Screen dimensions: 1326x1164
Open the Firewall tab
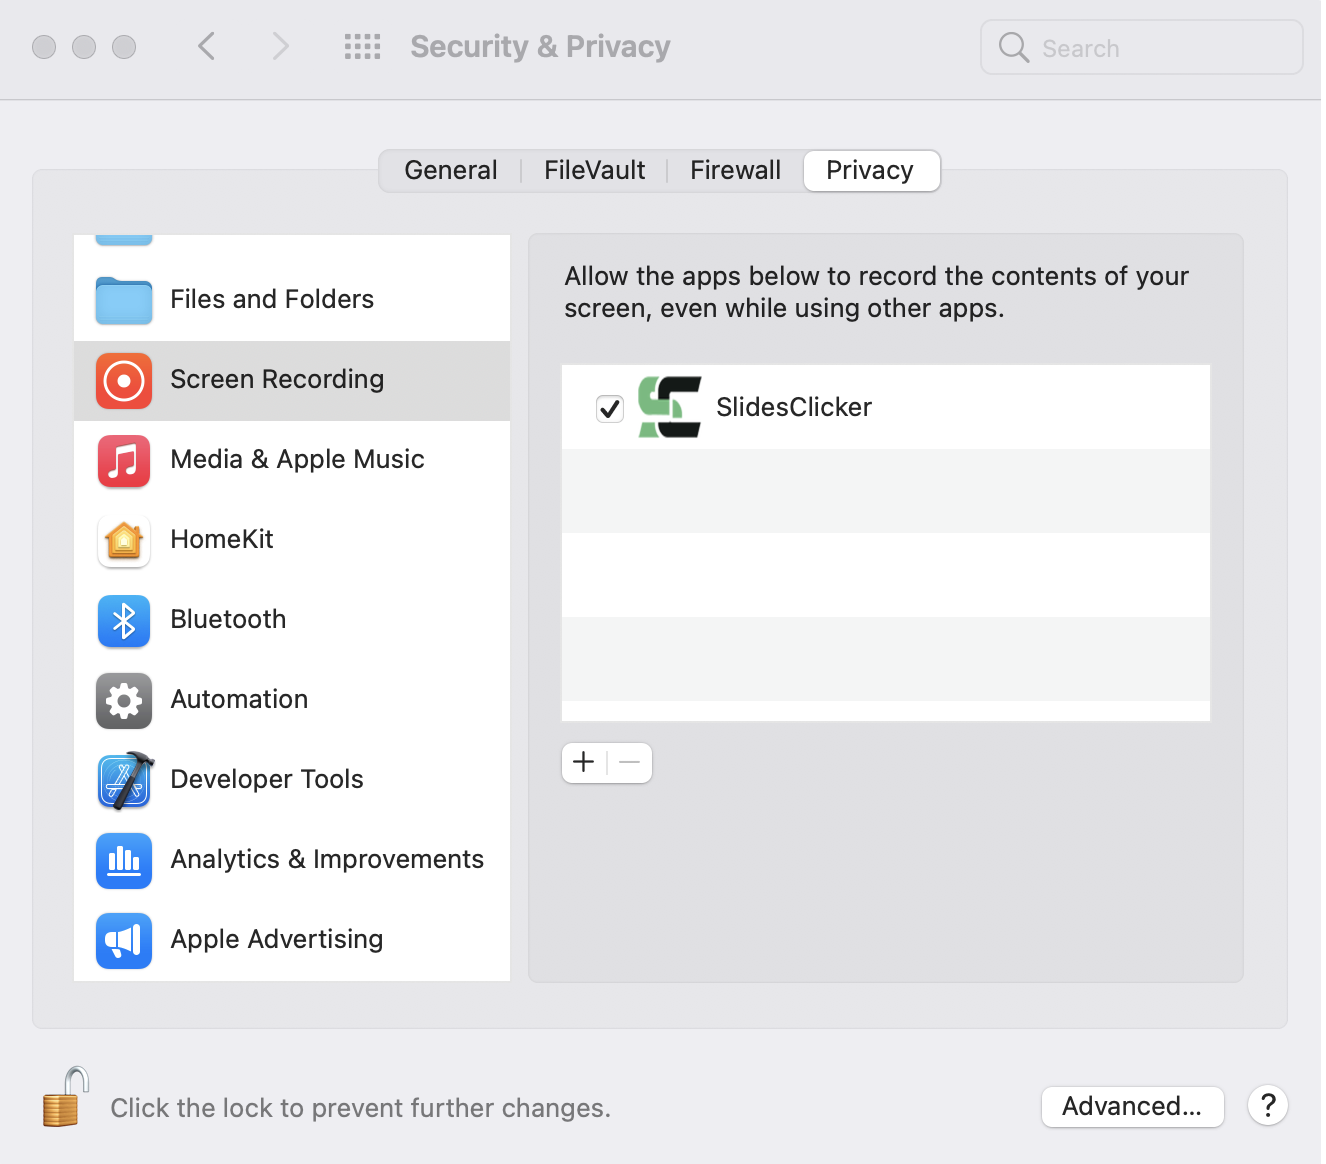[x=736, y=171]
